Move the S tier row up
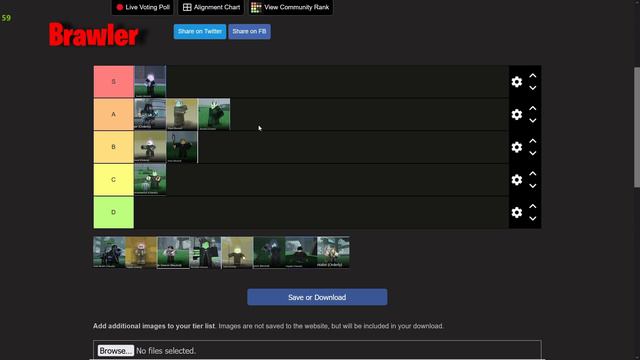The height and width of the screenshot is (360, 640). 533,76
